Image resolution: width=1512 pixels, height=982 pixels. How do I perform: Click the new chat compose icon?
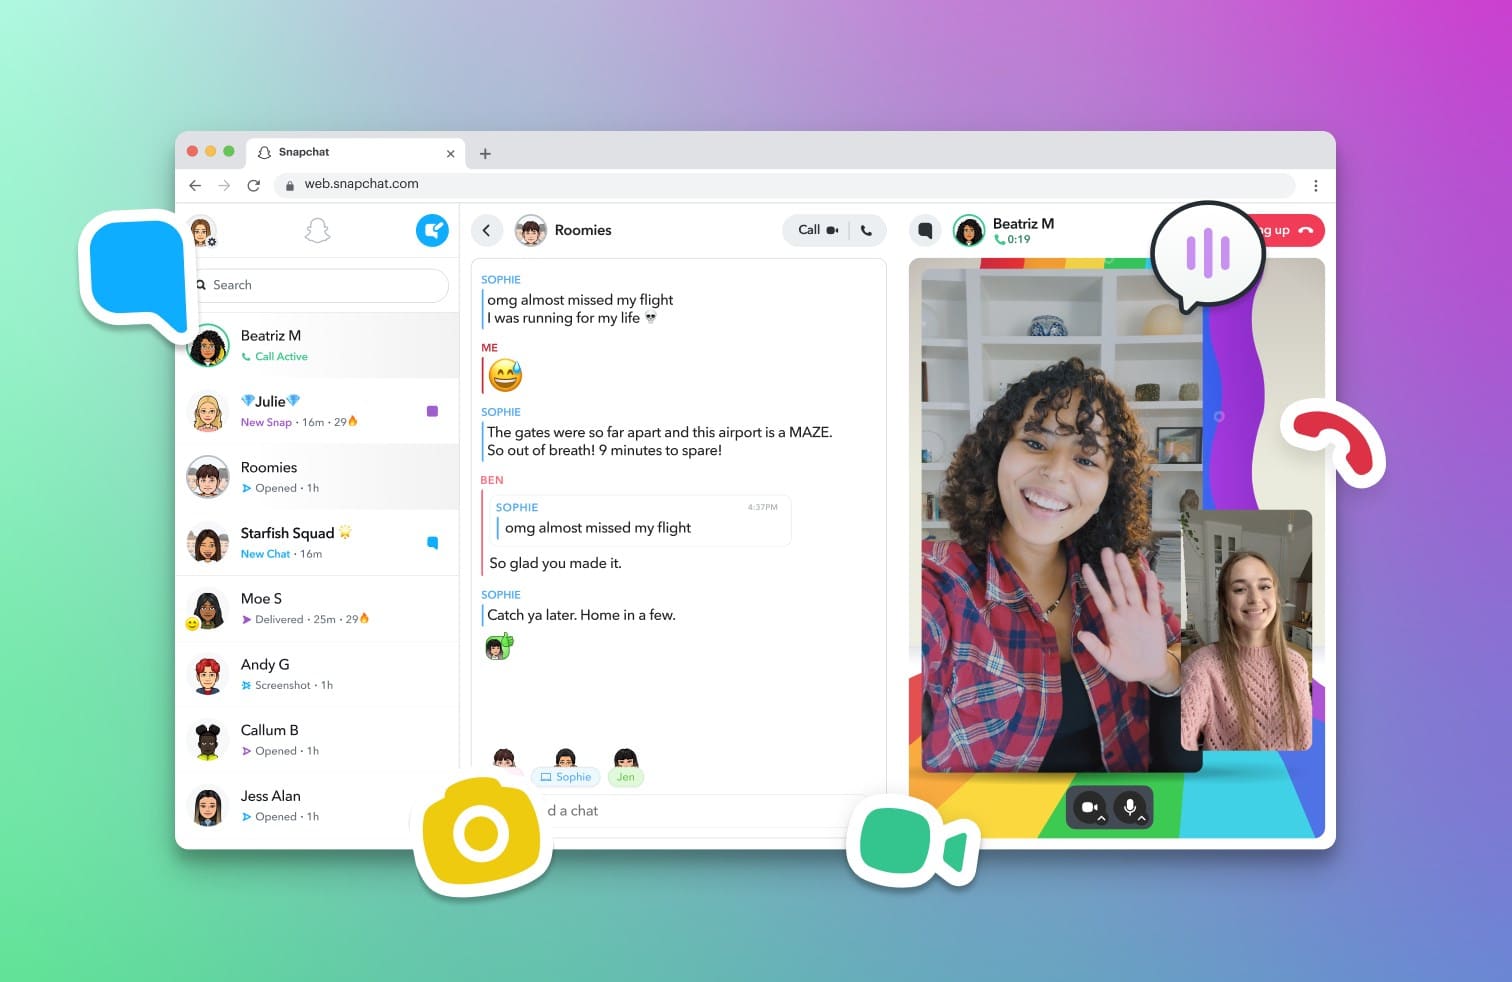[x=432, y=231]
